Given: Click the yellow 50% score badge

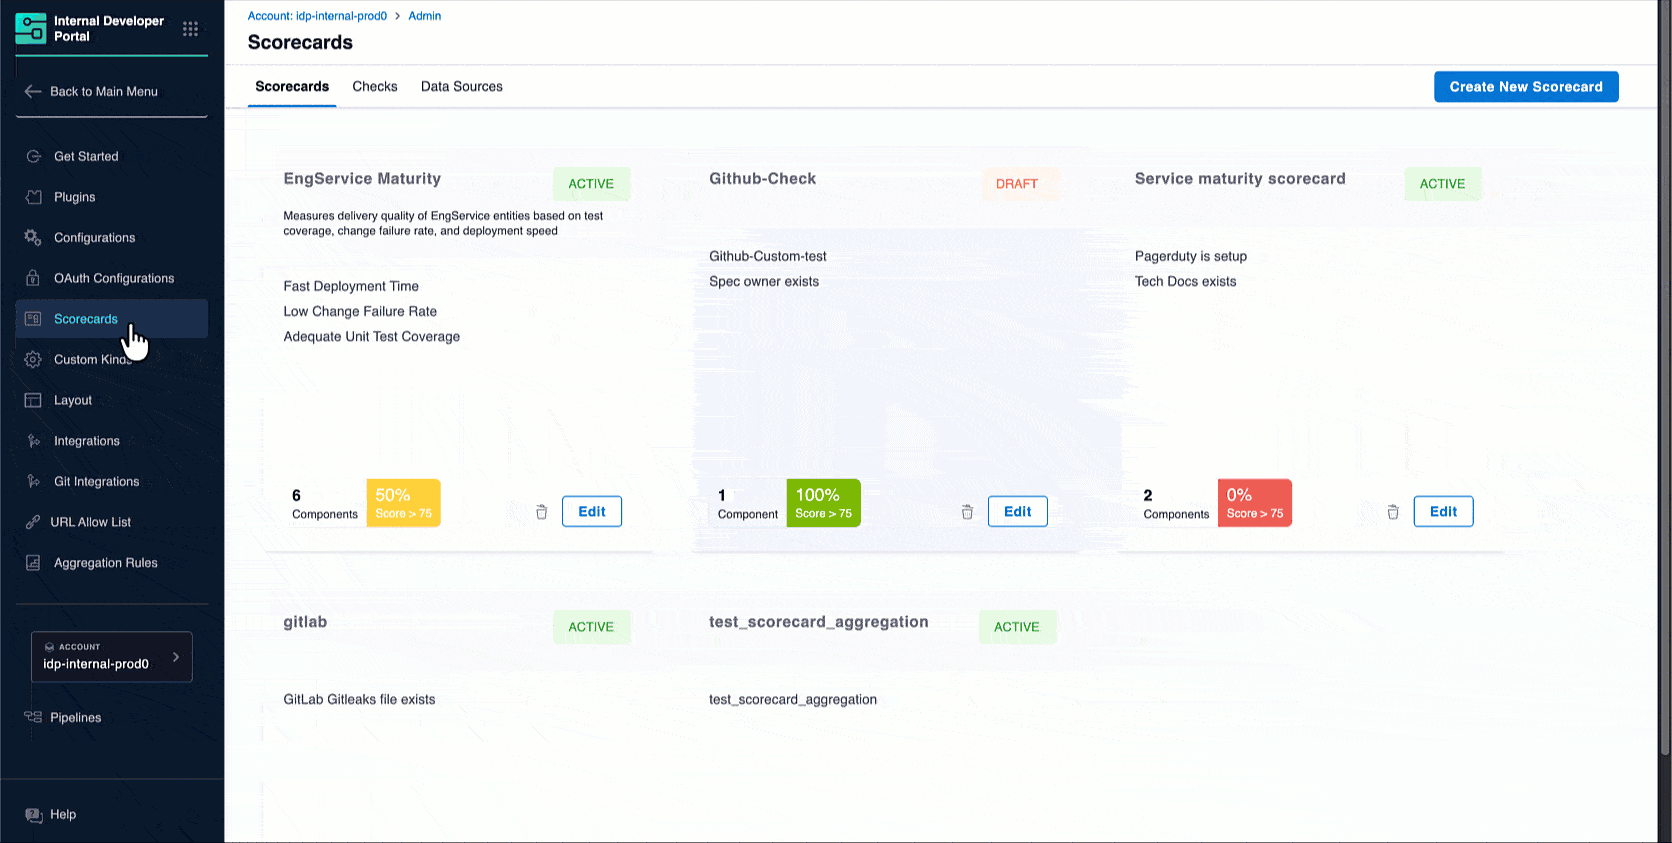Looking at the screenshot, I should [x=404, y=503].
